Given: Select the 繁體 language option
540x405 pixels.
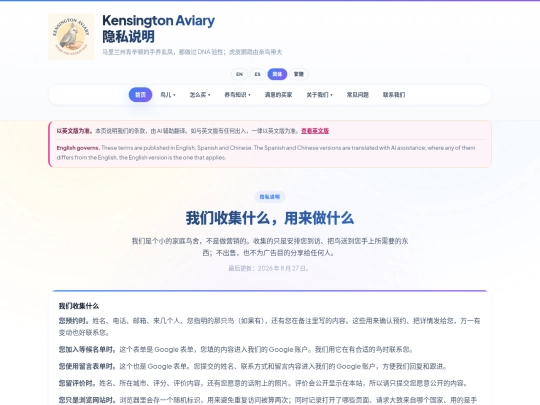Looking at the screenshot, I should click(299, 74).
